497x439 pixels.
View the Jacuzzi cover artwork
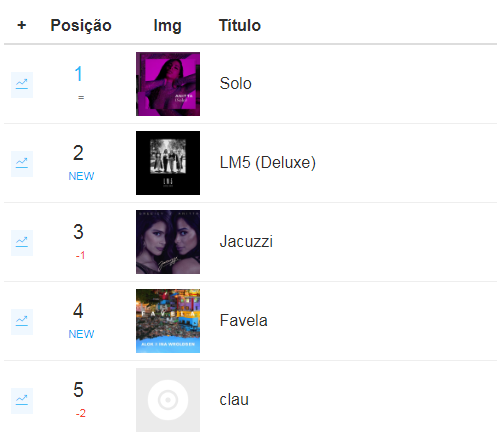pyautogui.click(x=168, y=242)
